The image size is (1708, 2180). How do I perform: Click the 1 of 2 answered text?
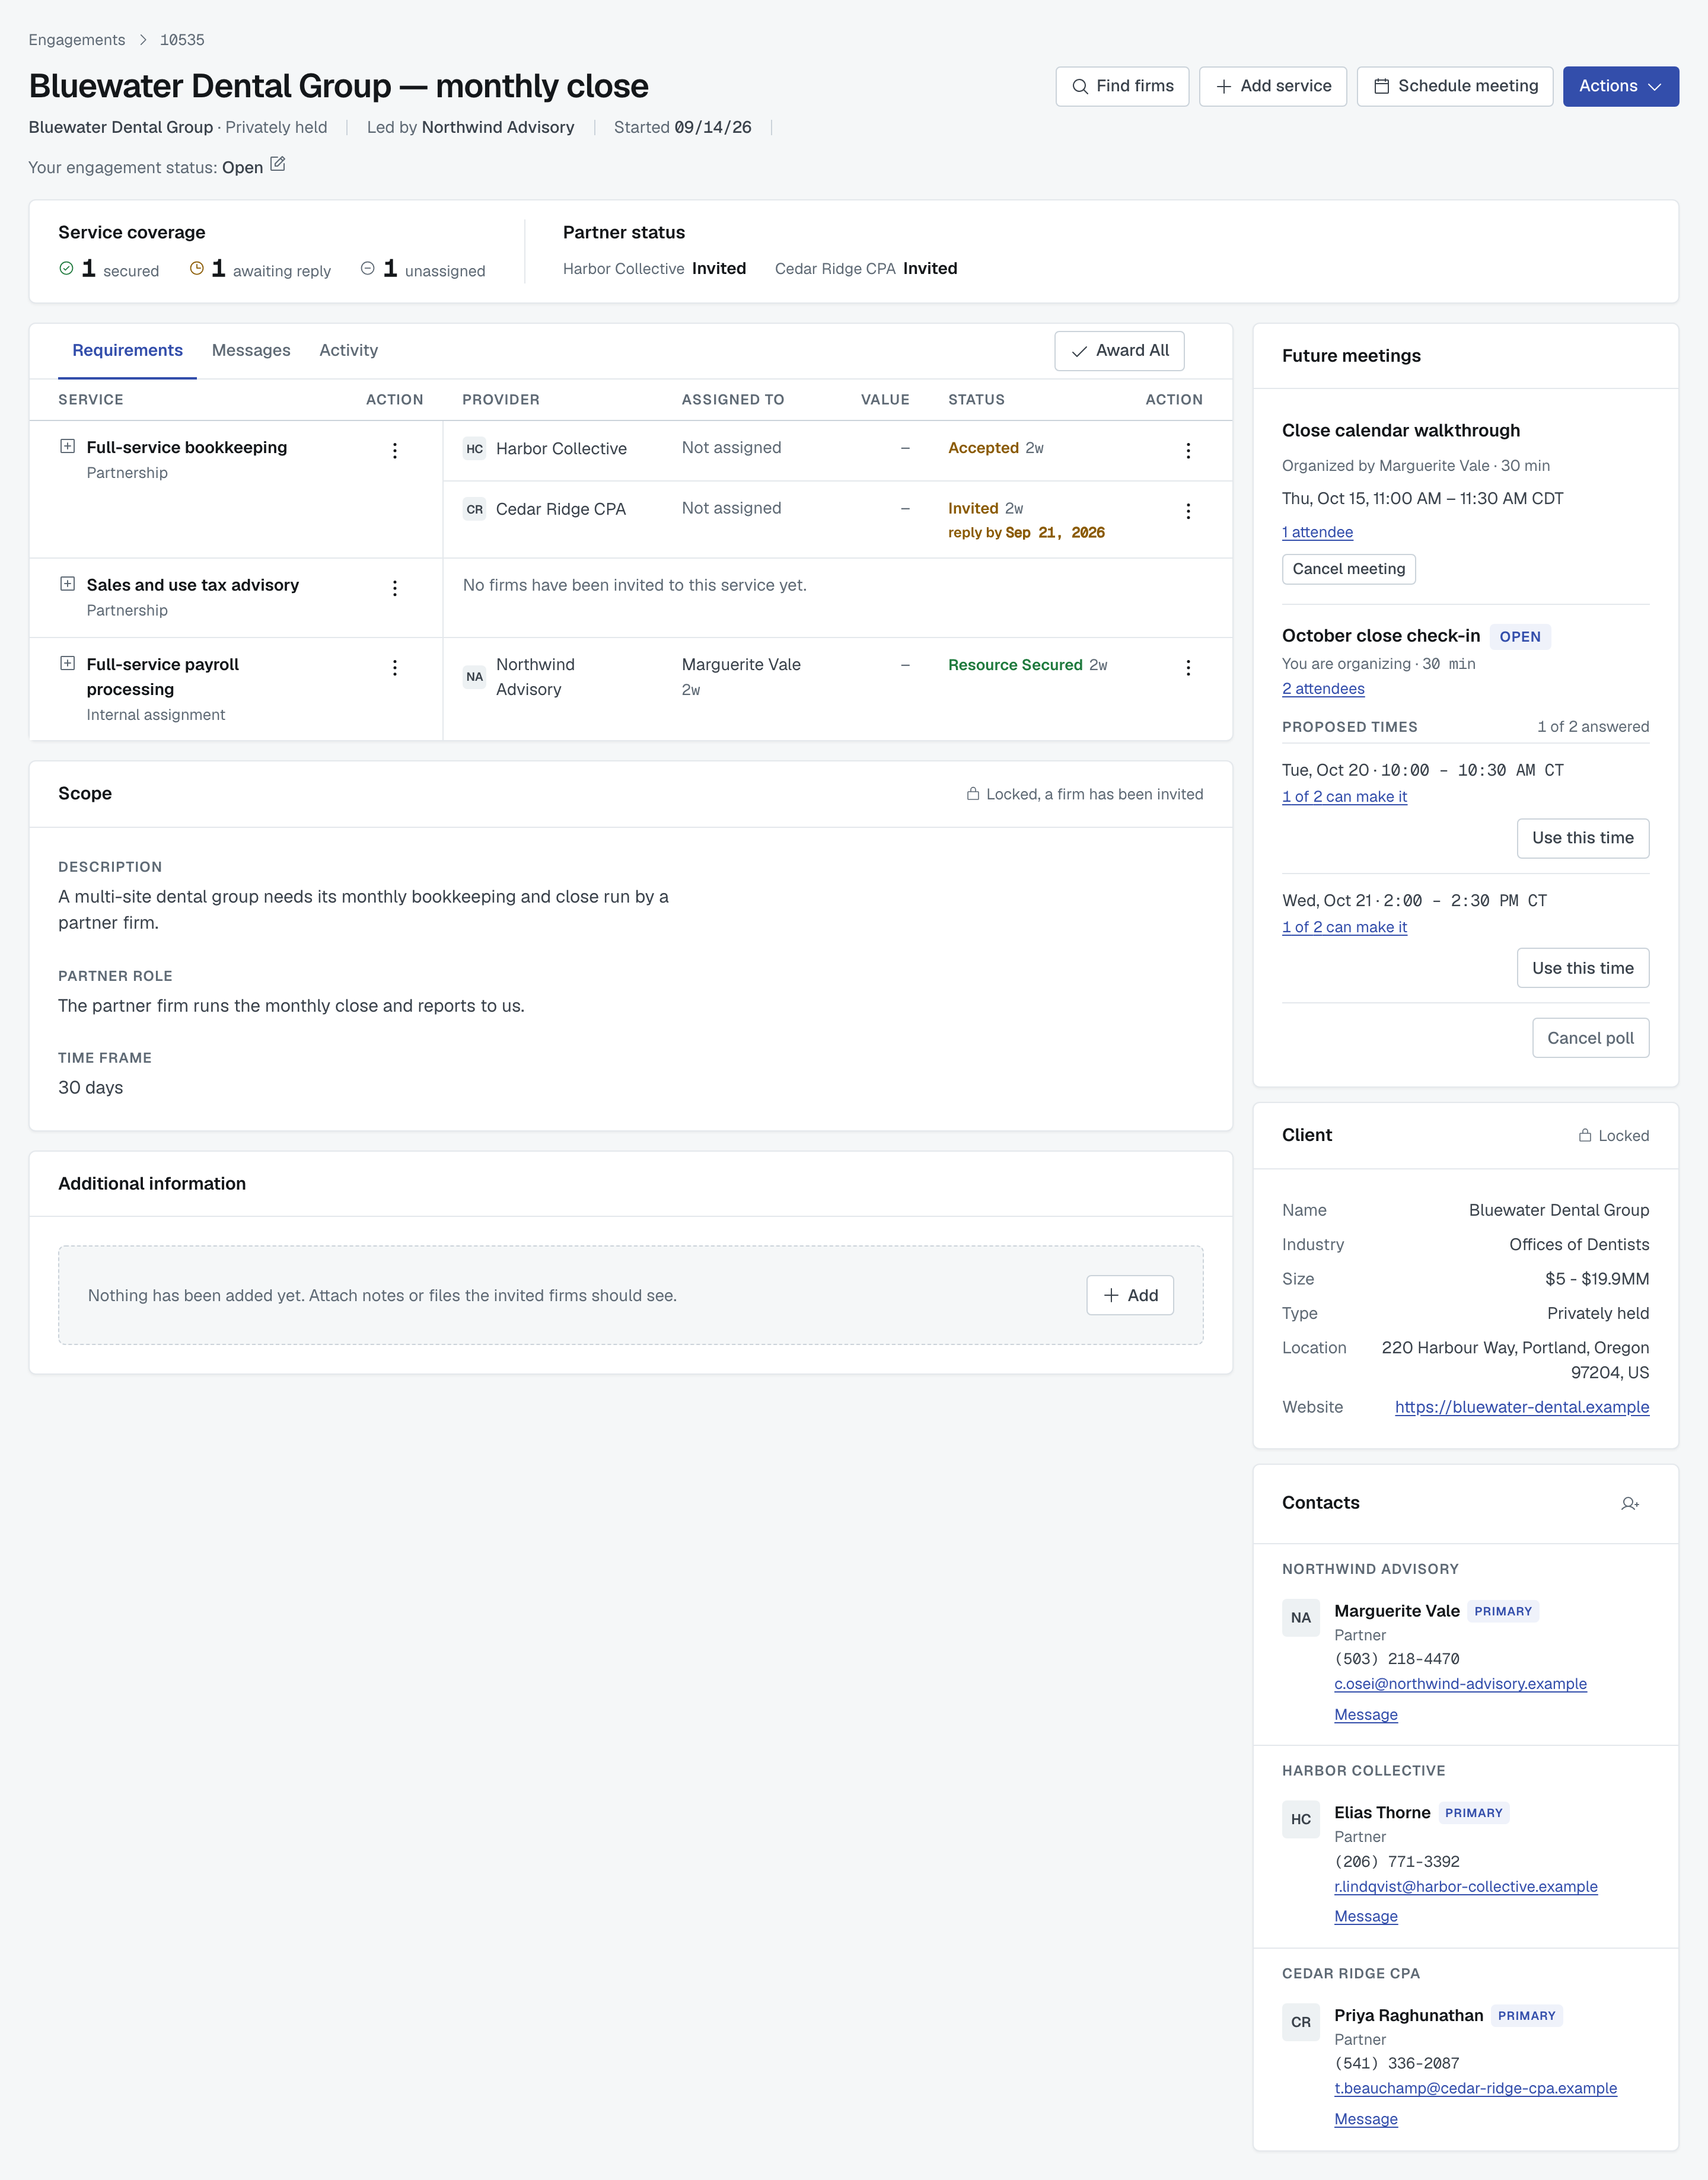coord(1593,727)
